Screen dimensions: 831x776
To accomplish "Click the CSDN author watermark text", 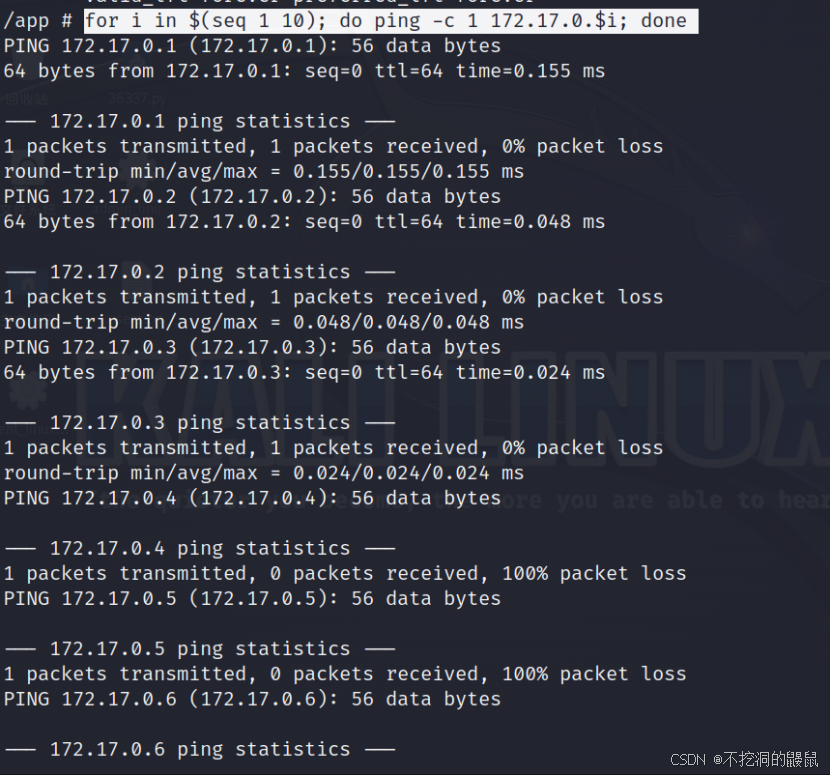I will tap(744, 760).
